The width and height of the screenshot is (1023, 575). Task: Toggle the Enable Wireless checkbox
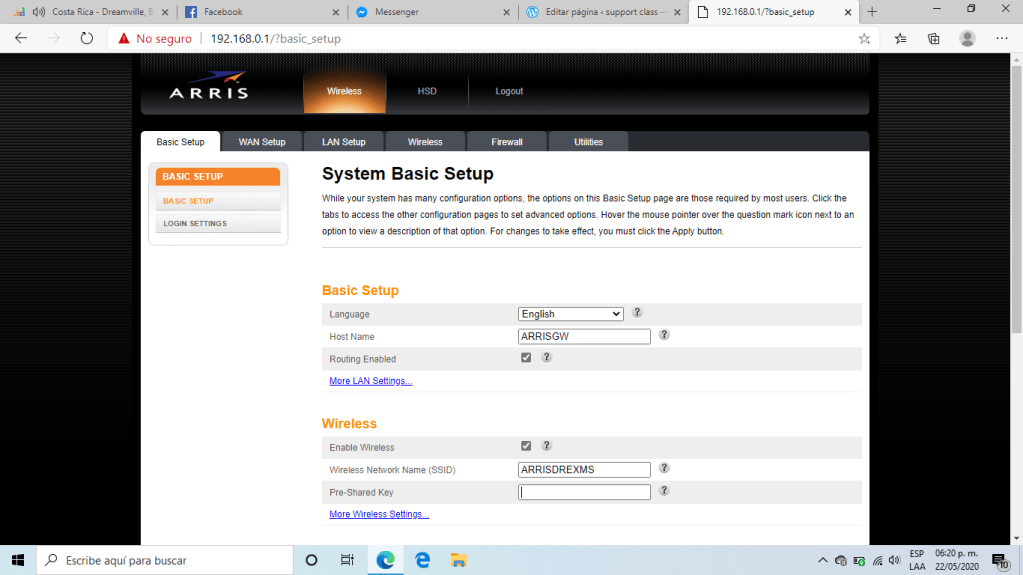click(x=526, y=446)
